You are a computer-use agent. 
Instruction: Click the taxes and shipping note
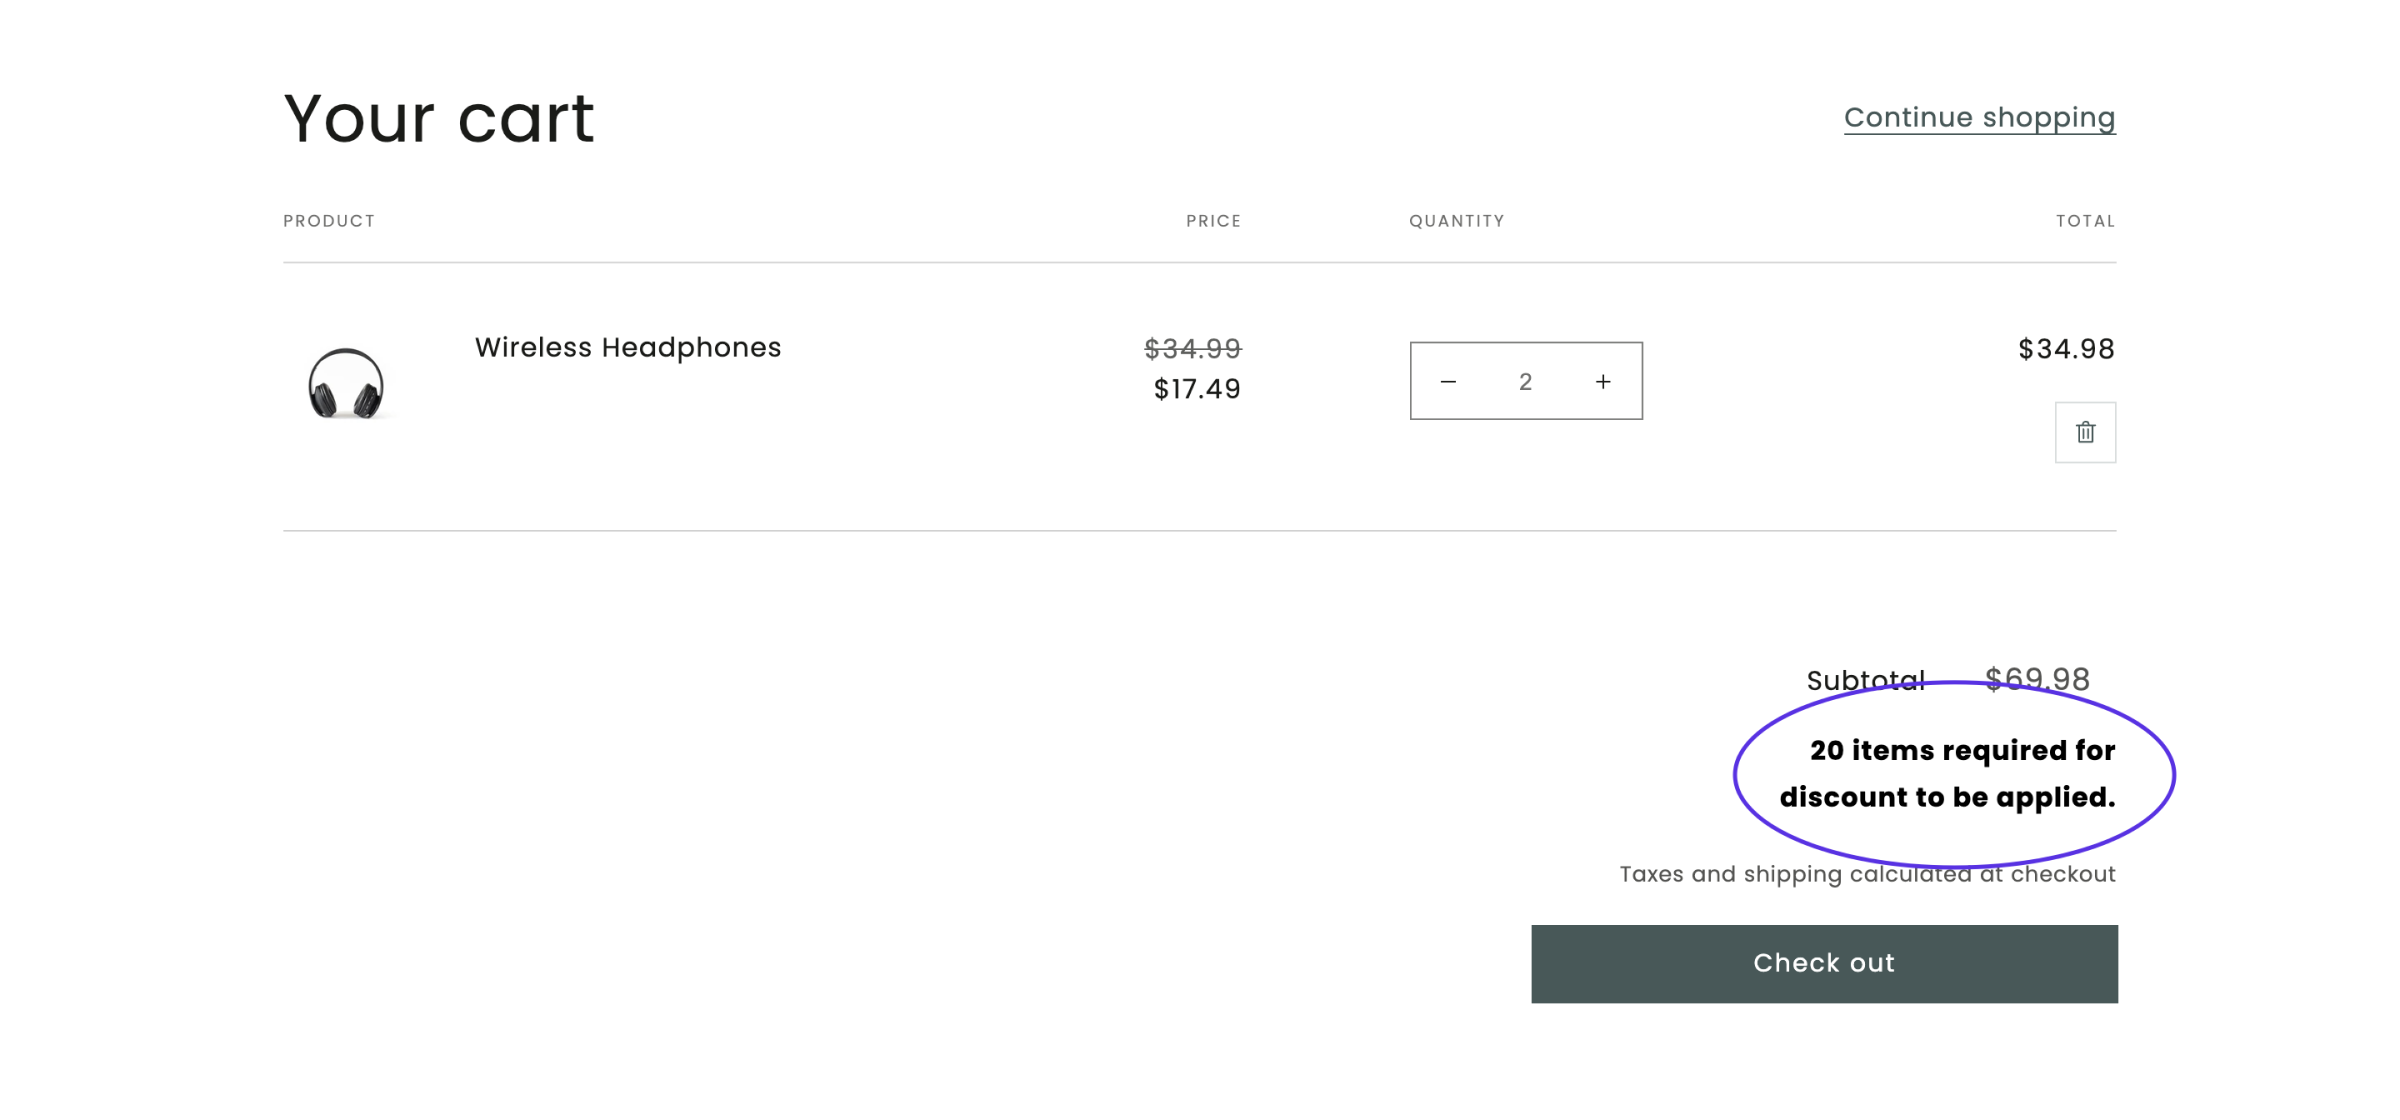click(x=1867, y=874)
